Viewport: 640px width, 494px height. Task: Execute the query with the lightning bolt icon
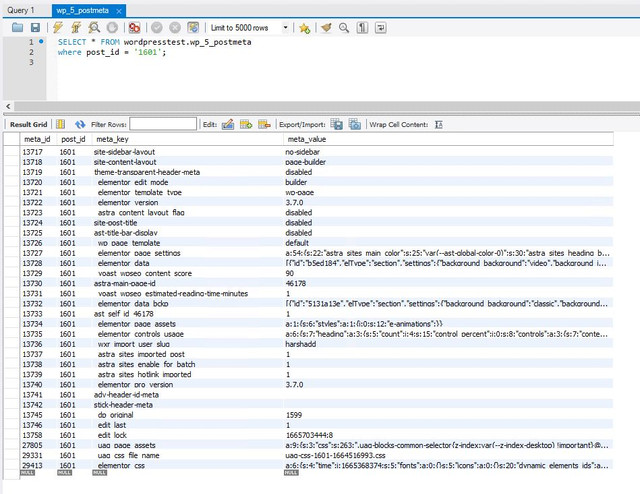pos(58,28)
